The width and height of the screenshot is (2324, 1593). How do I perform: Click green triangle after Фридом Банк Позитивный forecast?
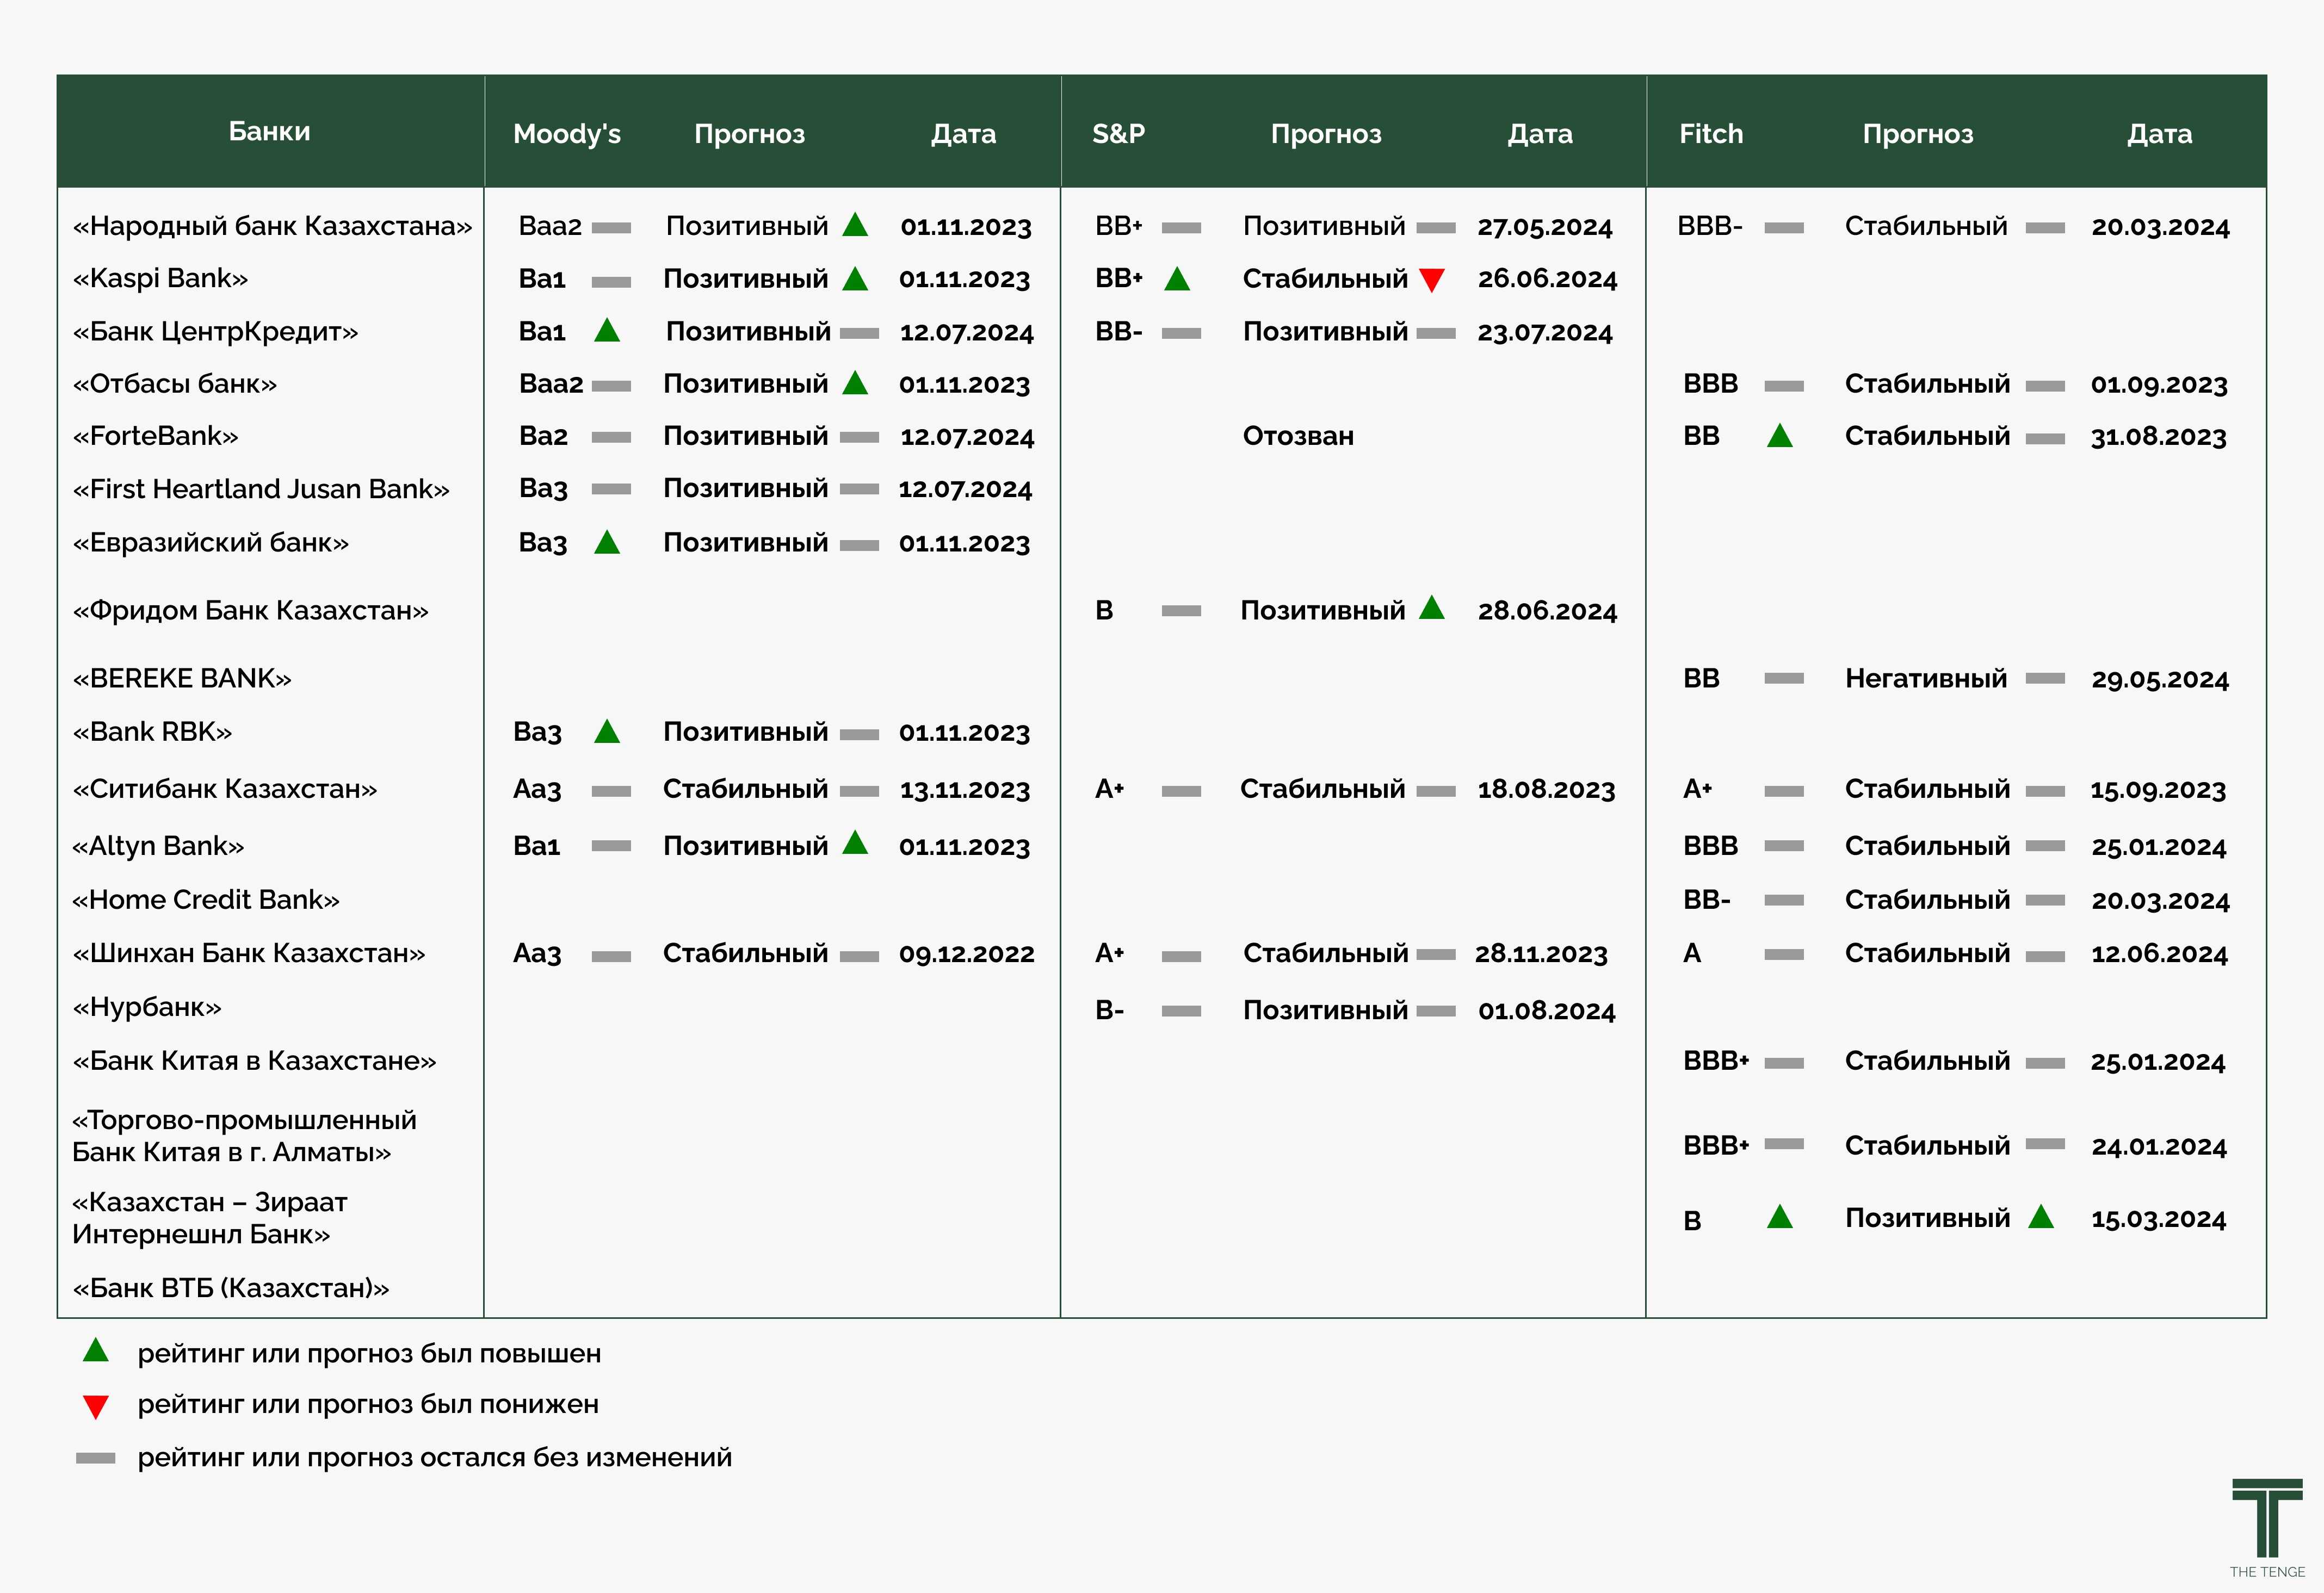pos(1431,607)
